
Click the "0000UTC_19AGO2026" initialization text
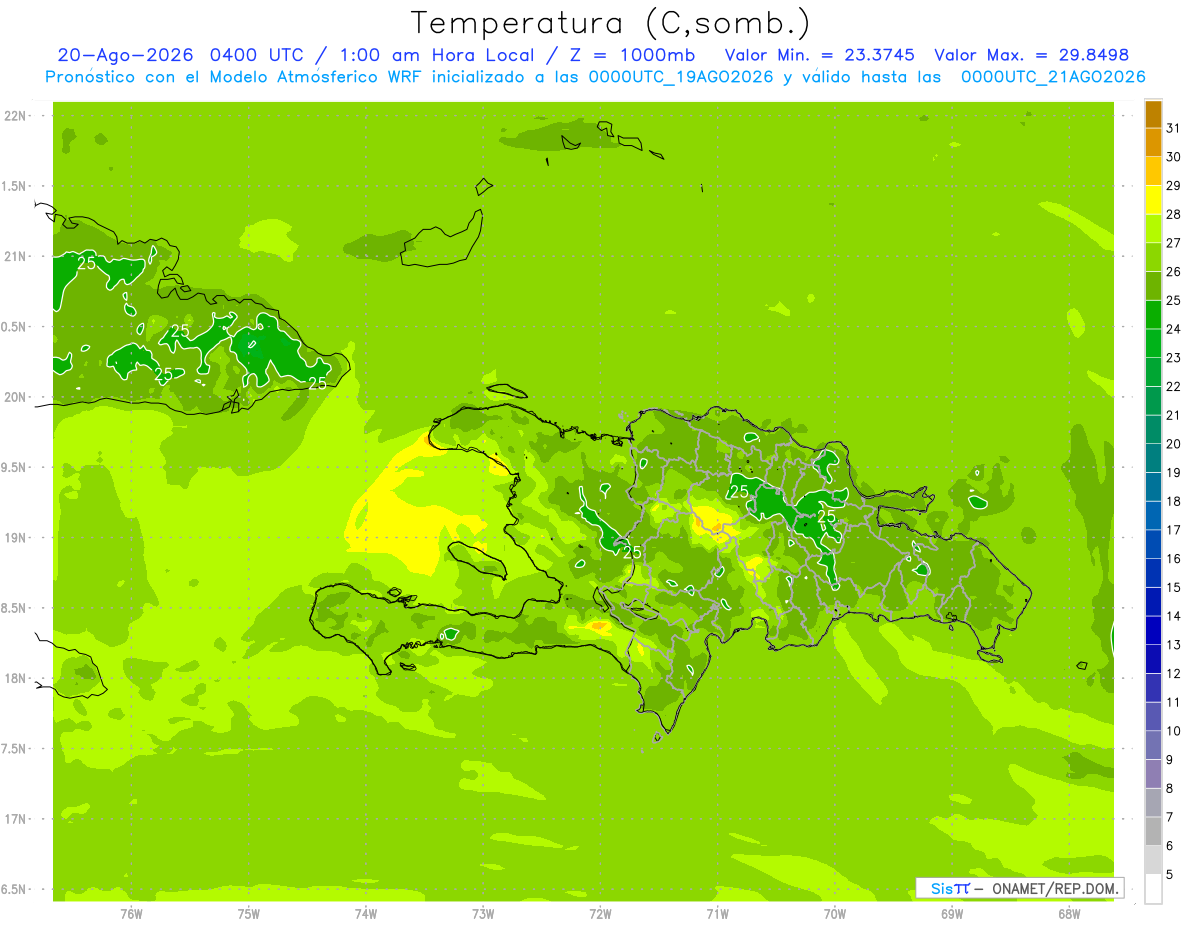pos(681,77)
